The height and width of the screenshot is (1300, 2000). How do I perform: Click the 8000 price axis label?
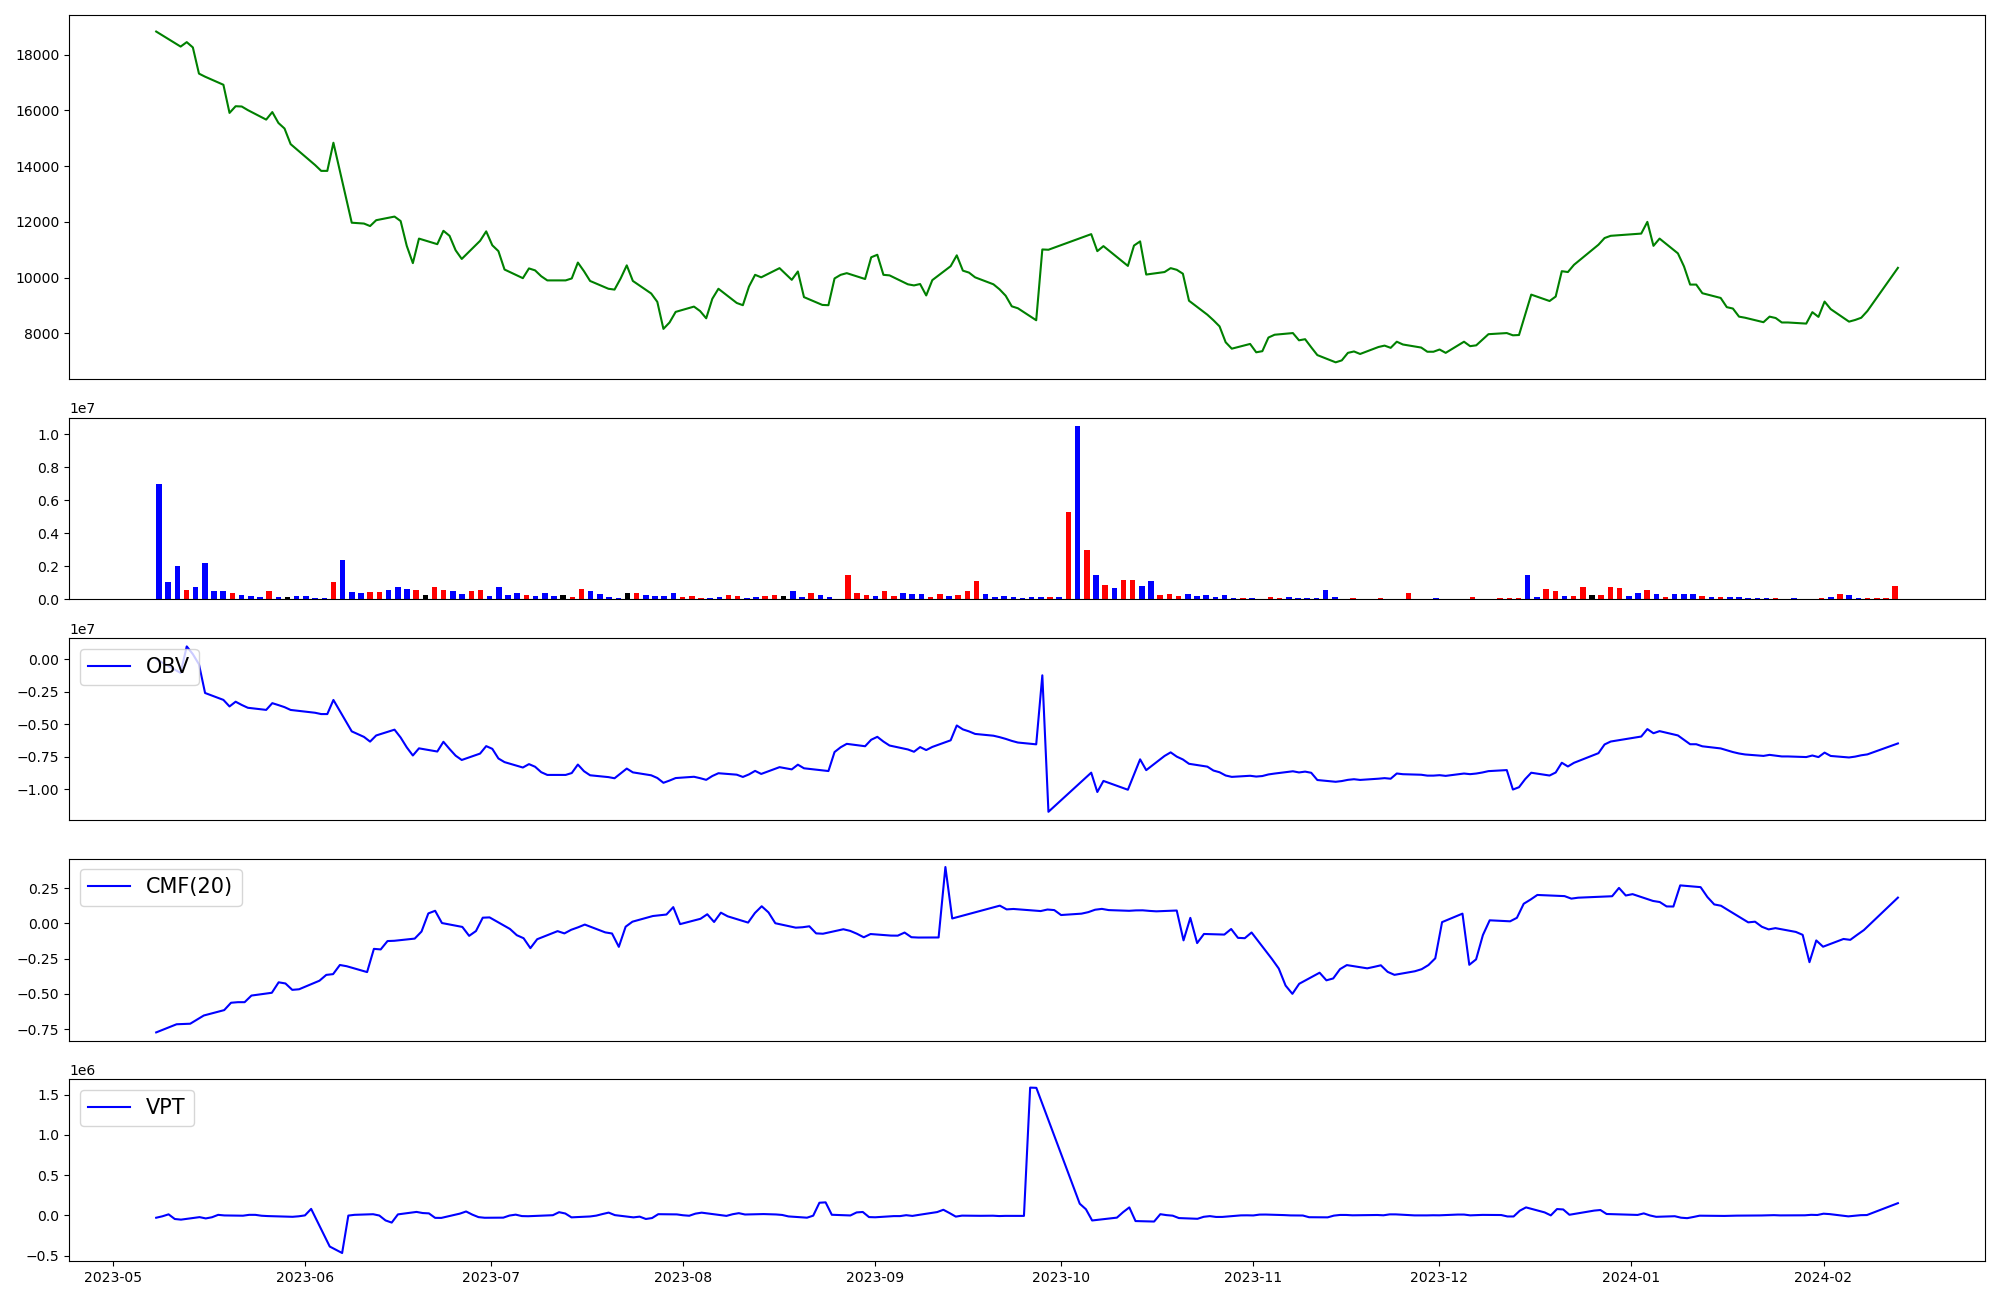coord(41,334)
